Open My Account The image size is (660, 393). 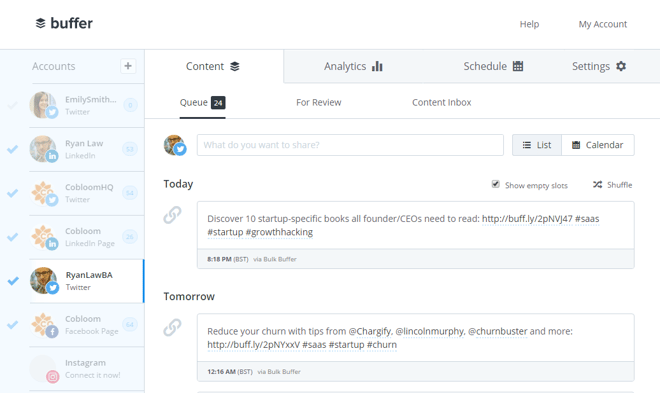[x=602, y=24]
